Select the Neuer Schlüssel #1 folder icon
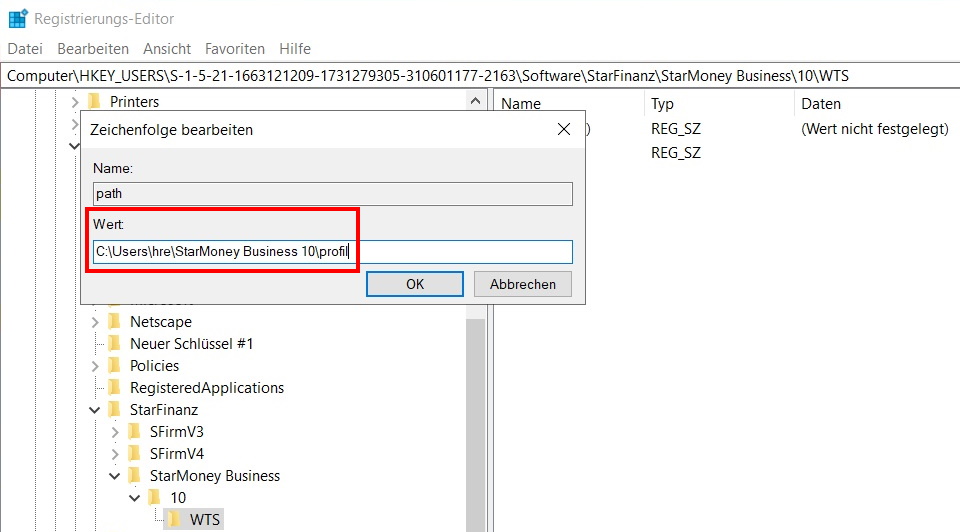Image resolution: width=960 pixels, height=532 pixels. click(x=114, y=343)
